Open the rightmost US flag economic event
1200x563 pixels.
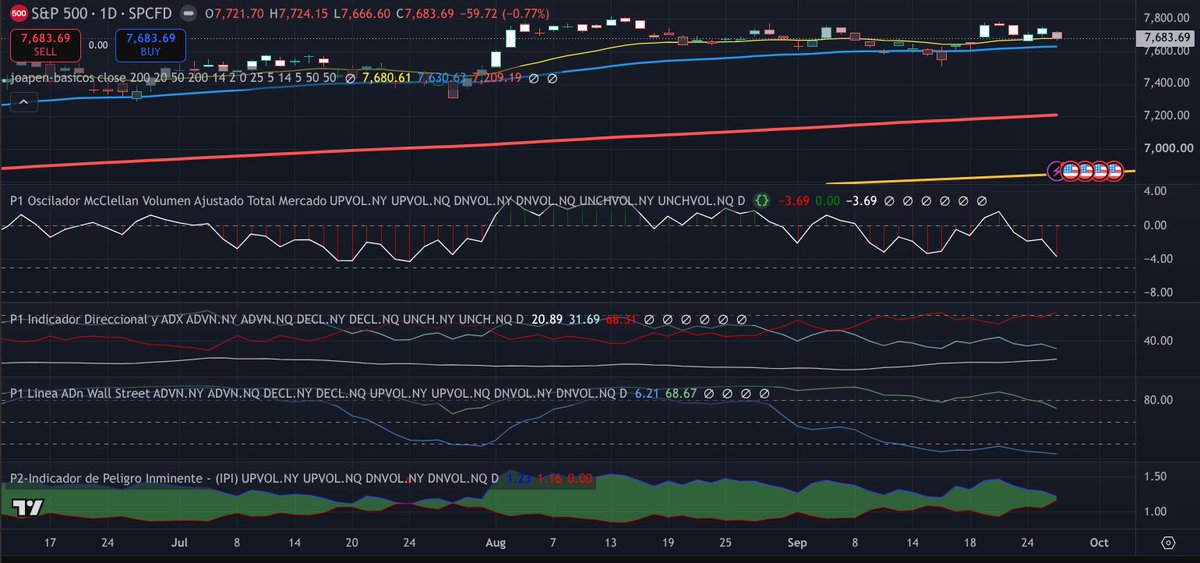[x=1114, y=171]
